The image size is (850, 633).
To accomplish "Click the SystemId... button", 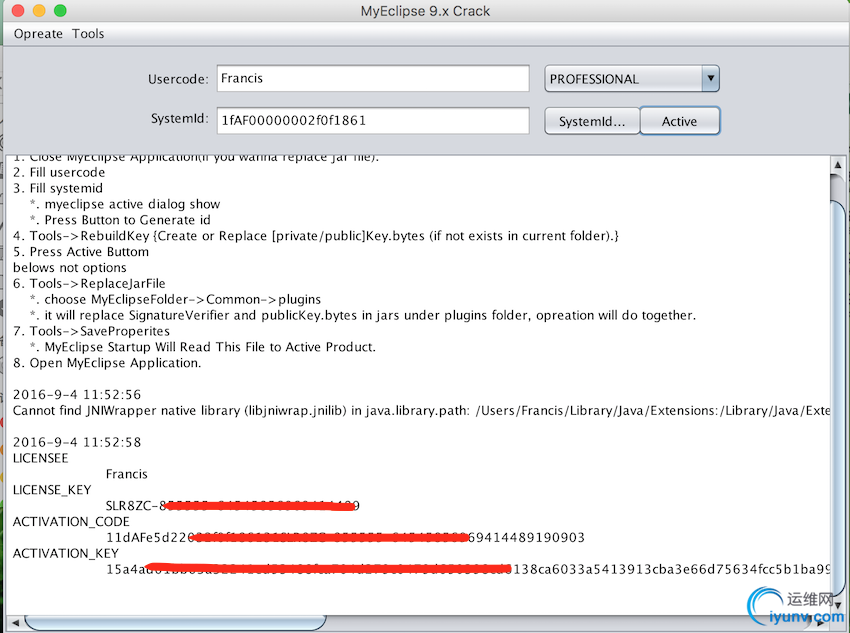I will [592, 121].
